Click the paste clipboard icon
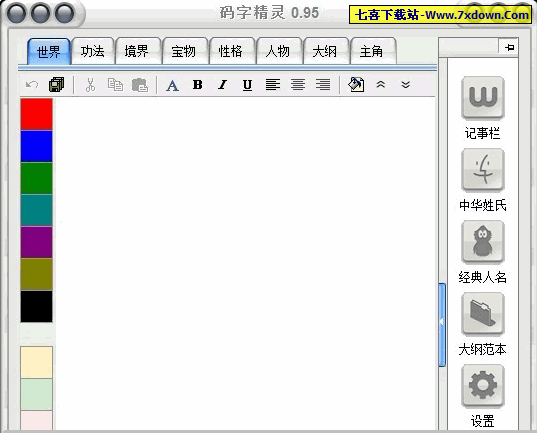 (140, 85)
